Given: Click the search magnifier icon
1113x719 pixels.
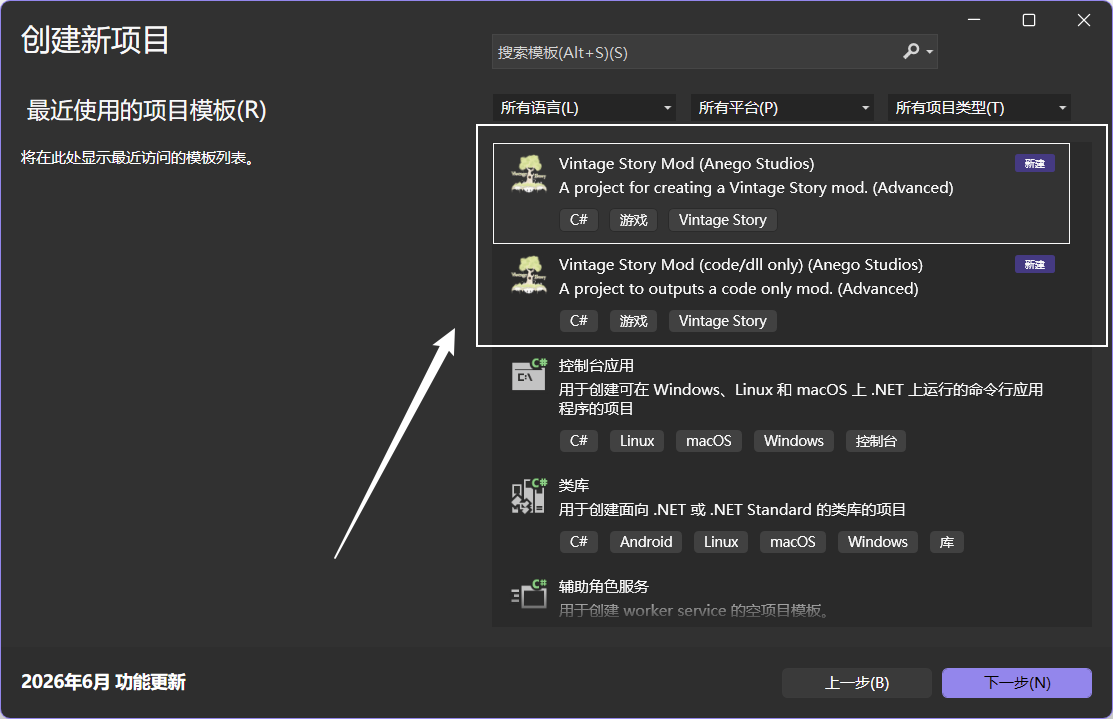Looking at the screenshot, I should 911,51.
